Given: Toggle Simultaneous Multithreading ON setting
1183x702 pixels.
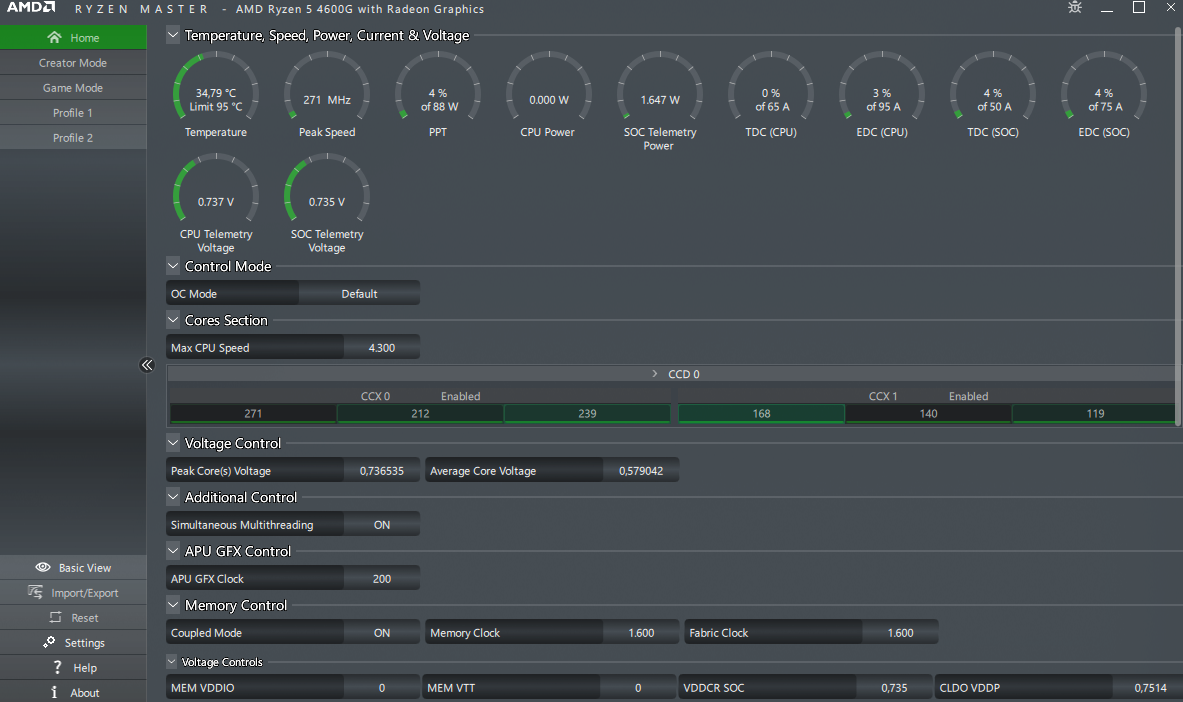Looking at the screenshot, I should [x=382, y=525].
